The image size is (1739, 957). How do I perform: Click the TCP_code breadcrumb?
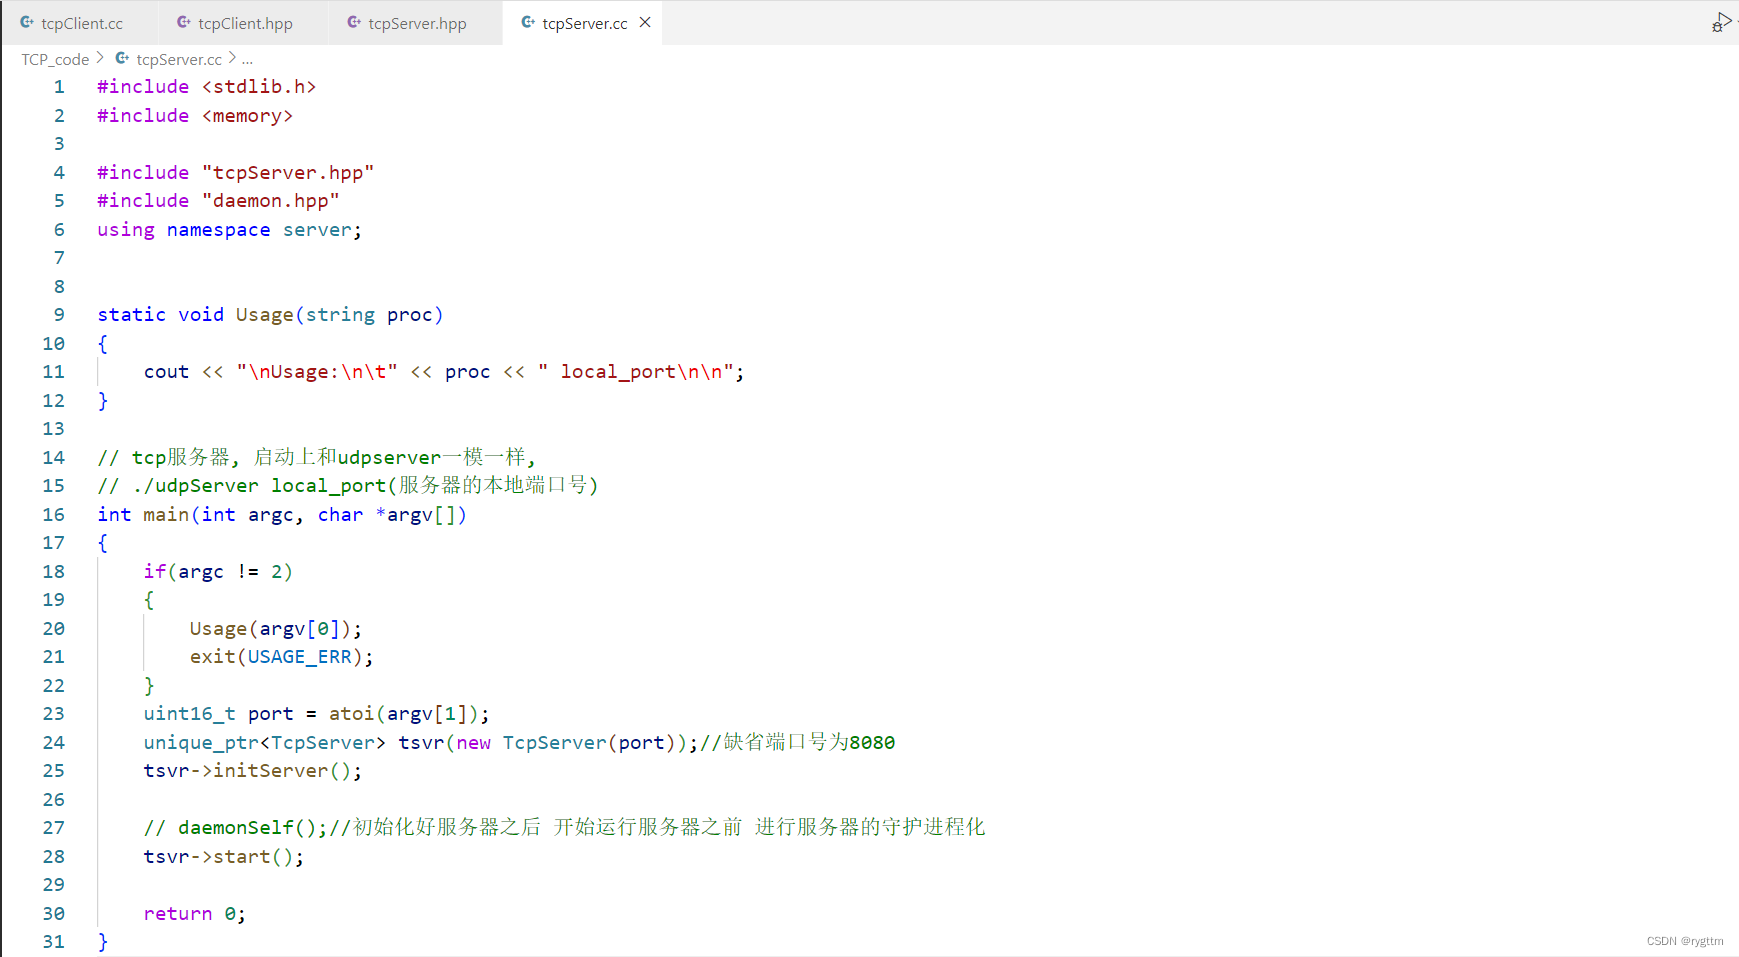pyautogui.click(x=55, y=59)
